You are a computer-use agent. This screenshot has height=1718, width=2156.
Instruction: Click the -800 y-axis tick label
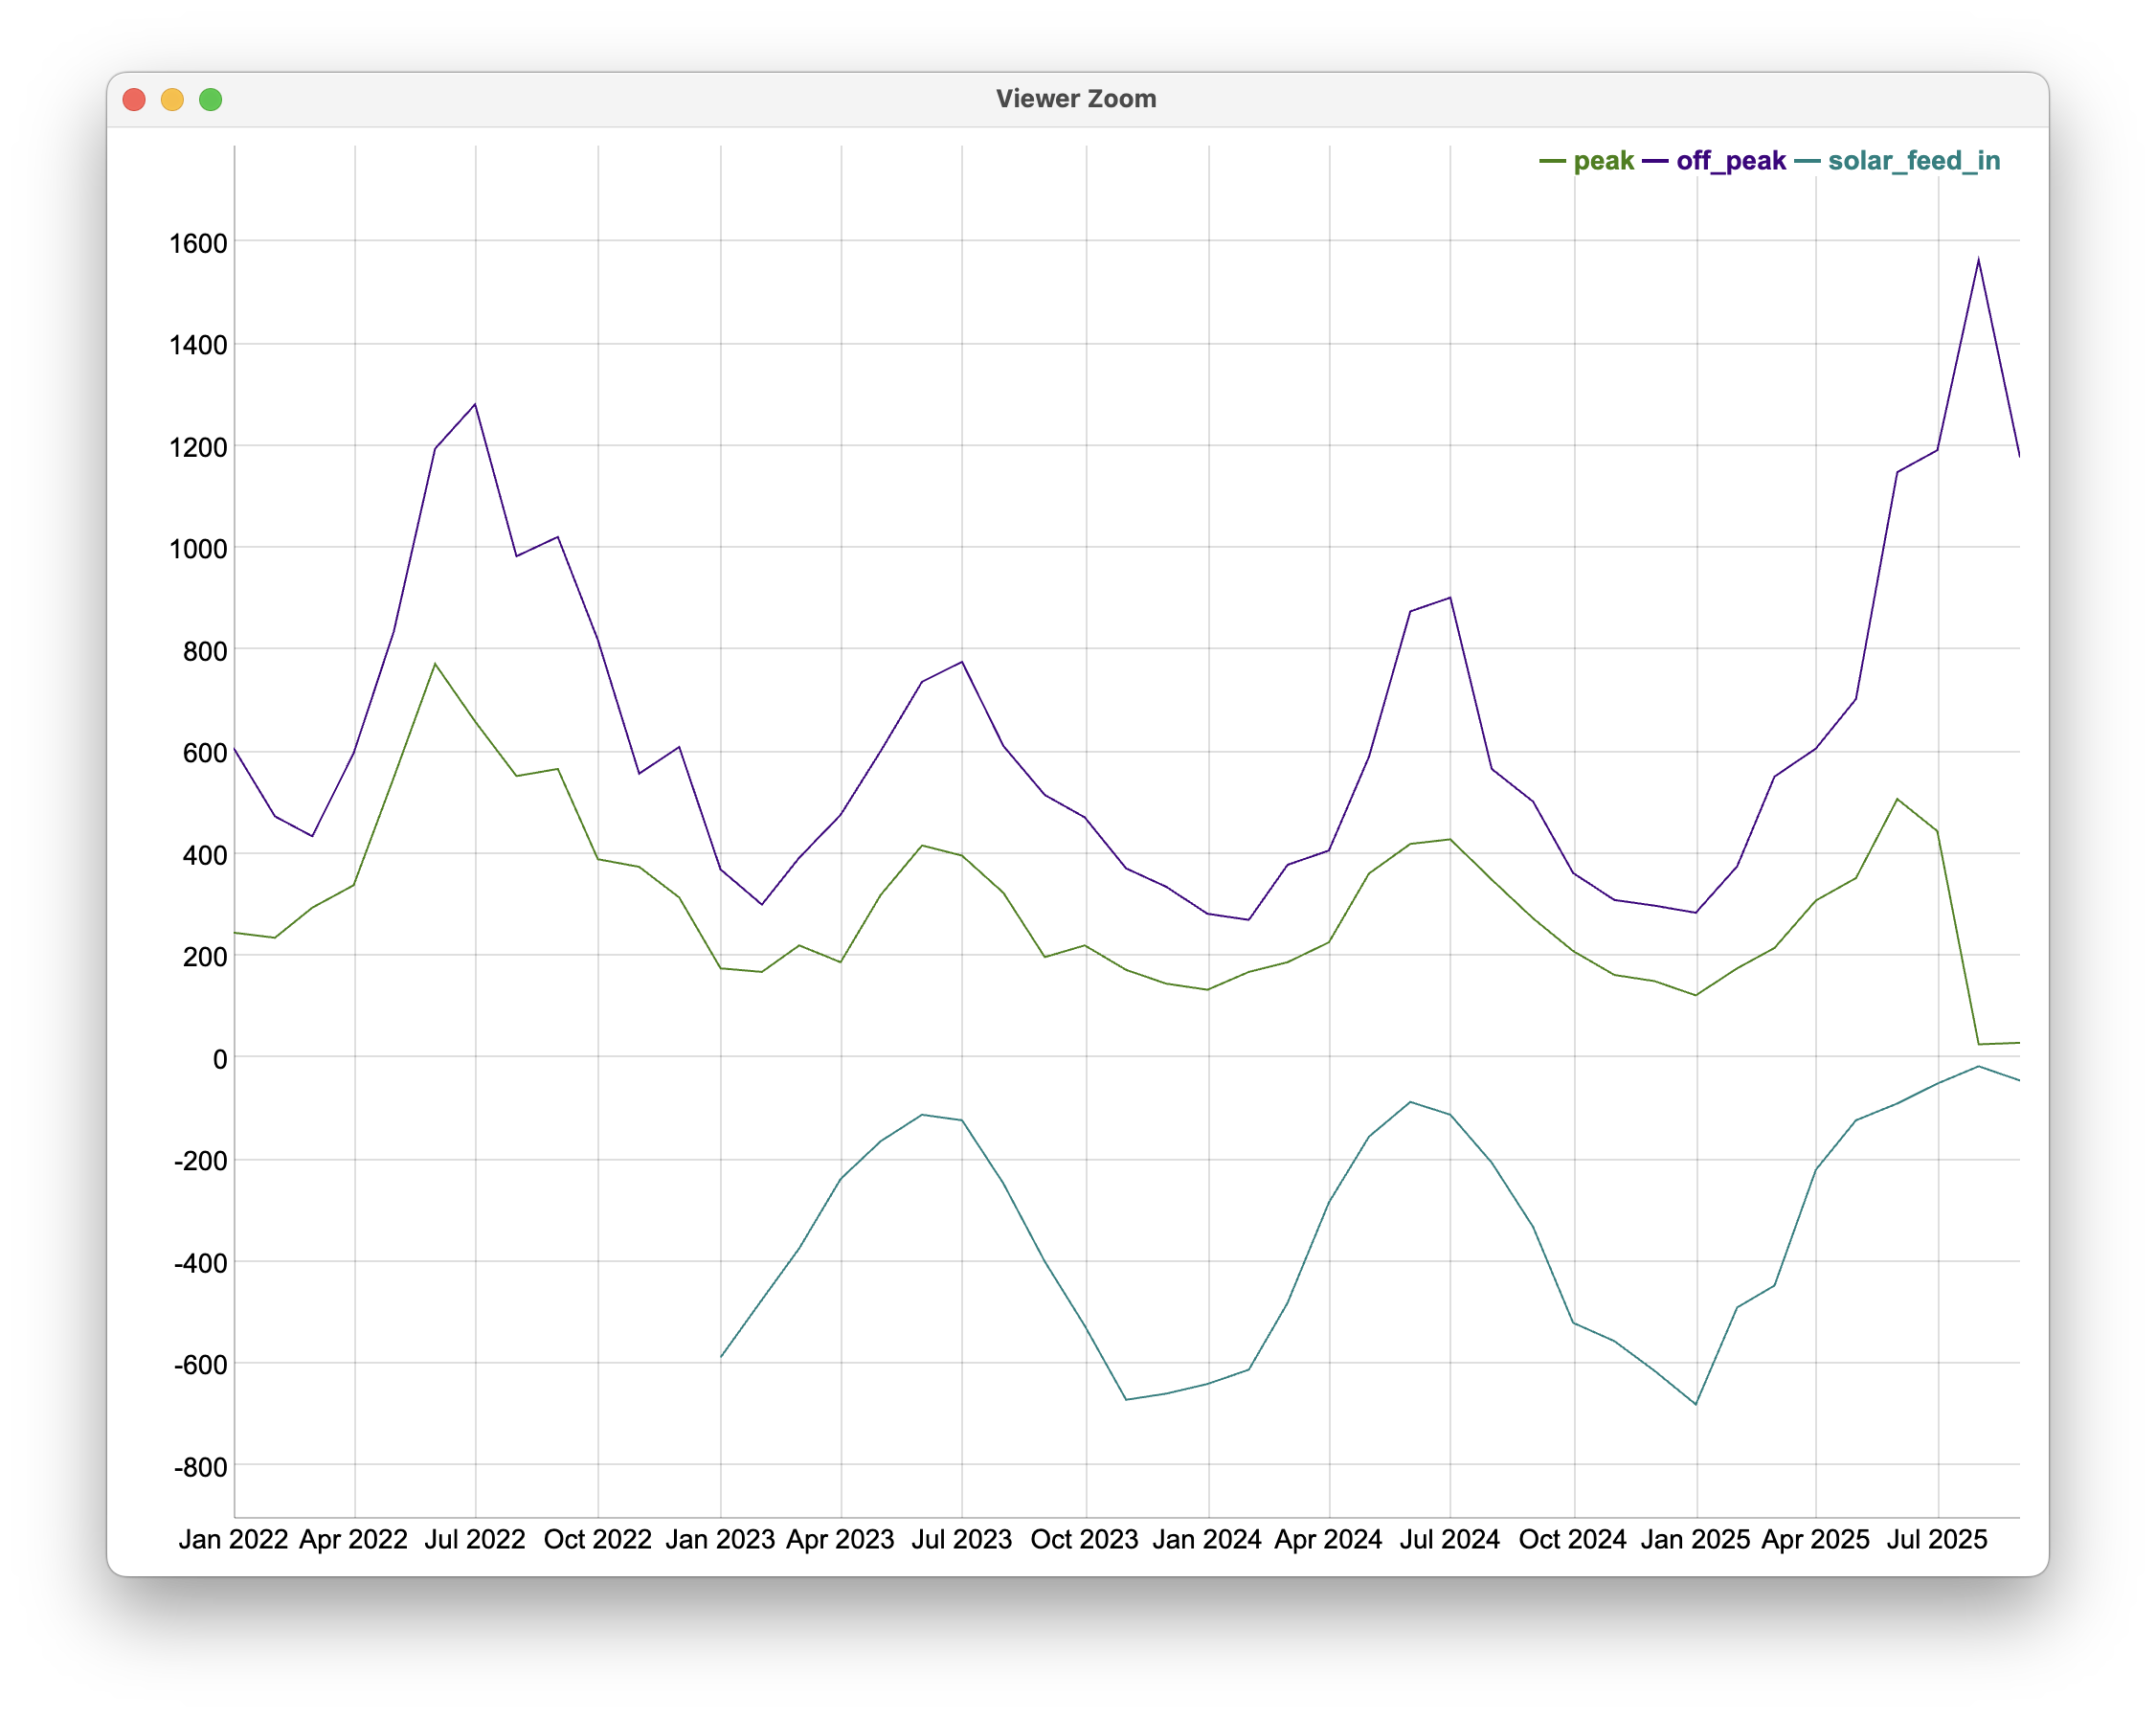coord(200,1467)
